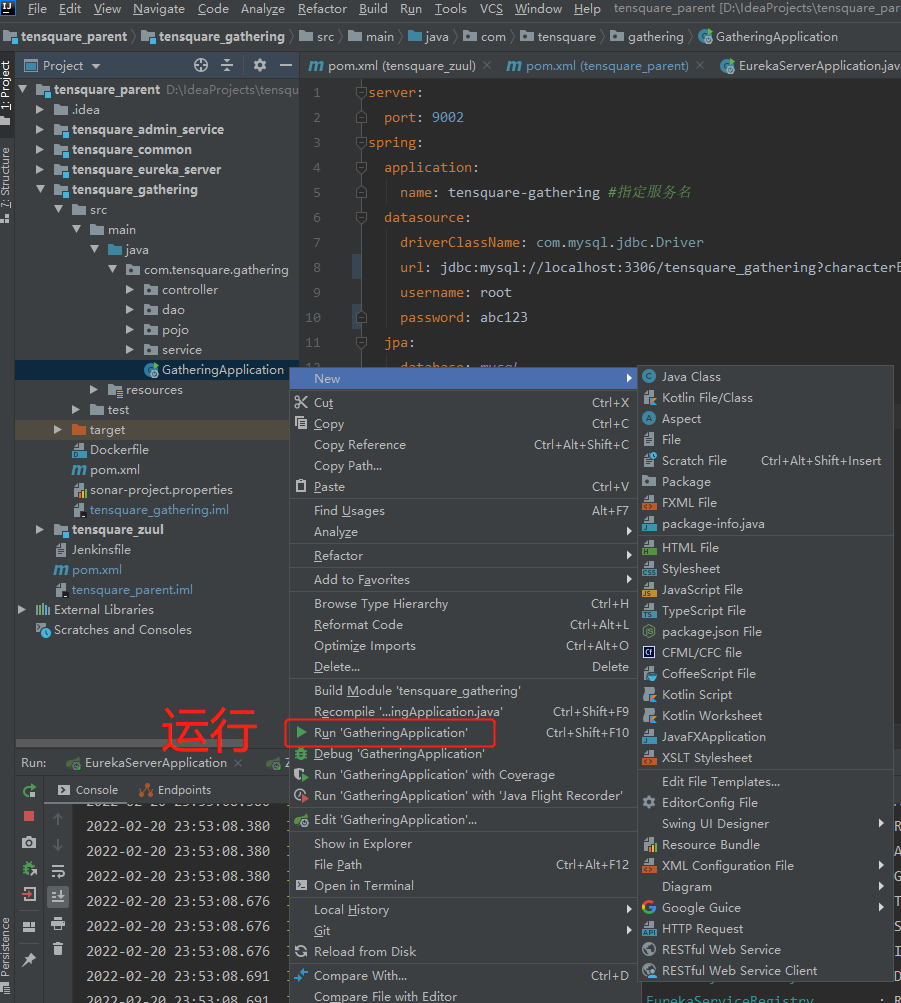Expand the tensquare_eureka_server module
Viewport: 901px width, 1003px height.
coord(40,169)
